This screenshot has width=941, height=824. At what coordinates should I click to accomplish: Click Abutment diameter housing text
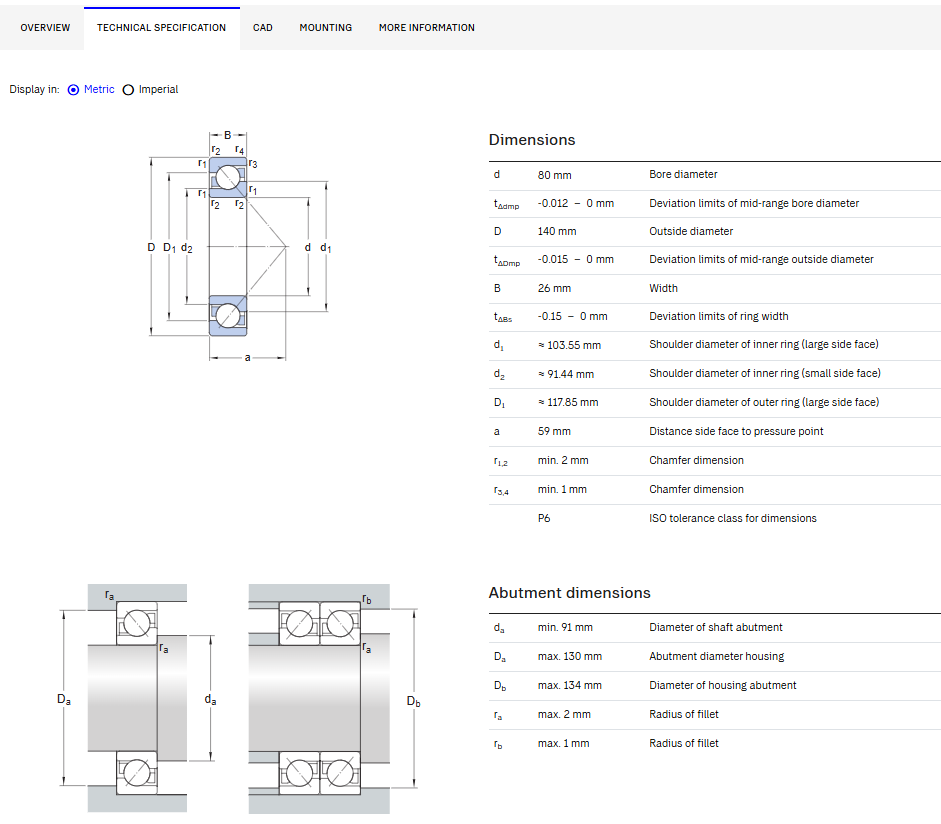pos(717,657)
